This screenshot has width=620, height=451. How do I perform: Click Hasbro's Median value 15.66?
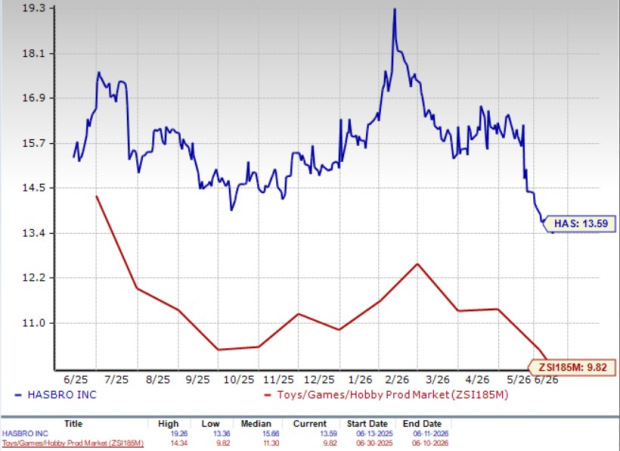point(271,434)
